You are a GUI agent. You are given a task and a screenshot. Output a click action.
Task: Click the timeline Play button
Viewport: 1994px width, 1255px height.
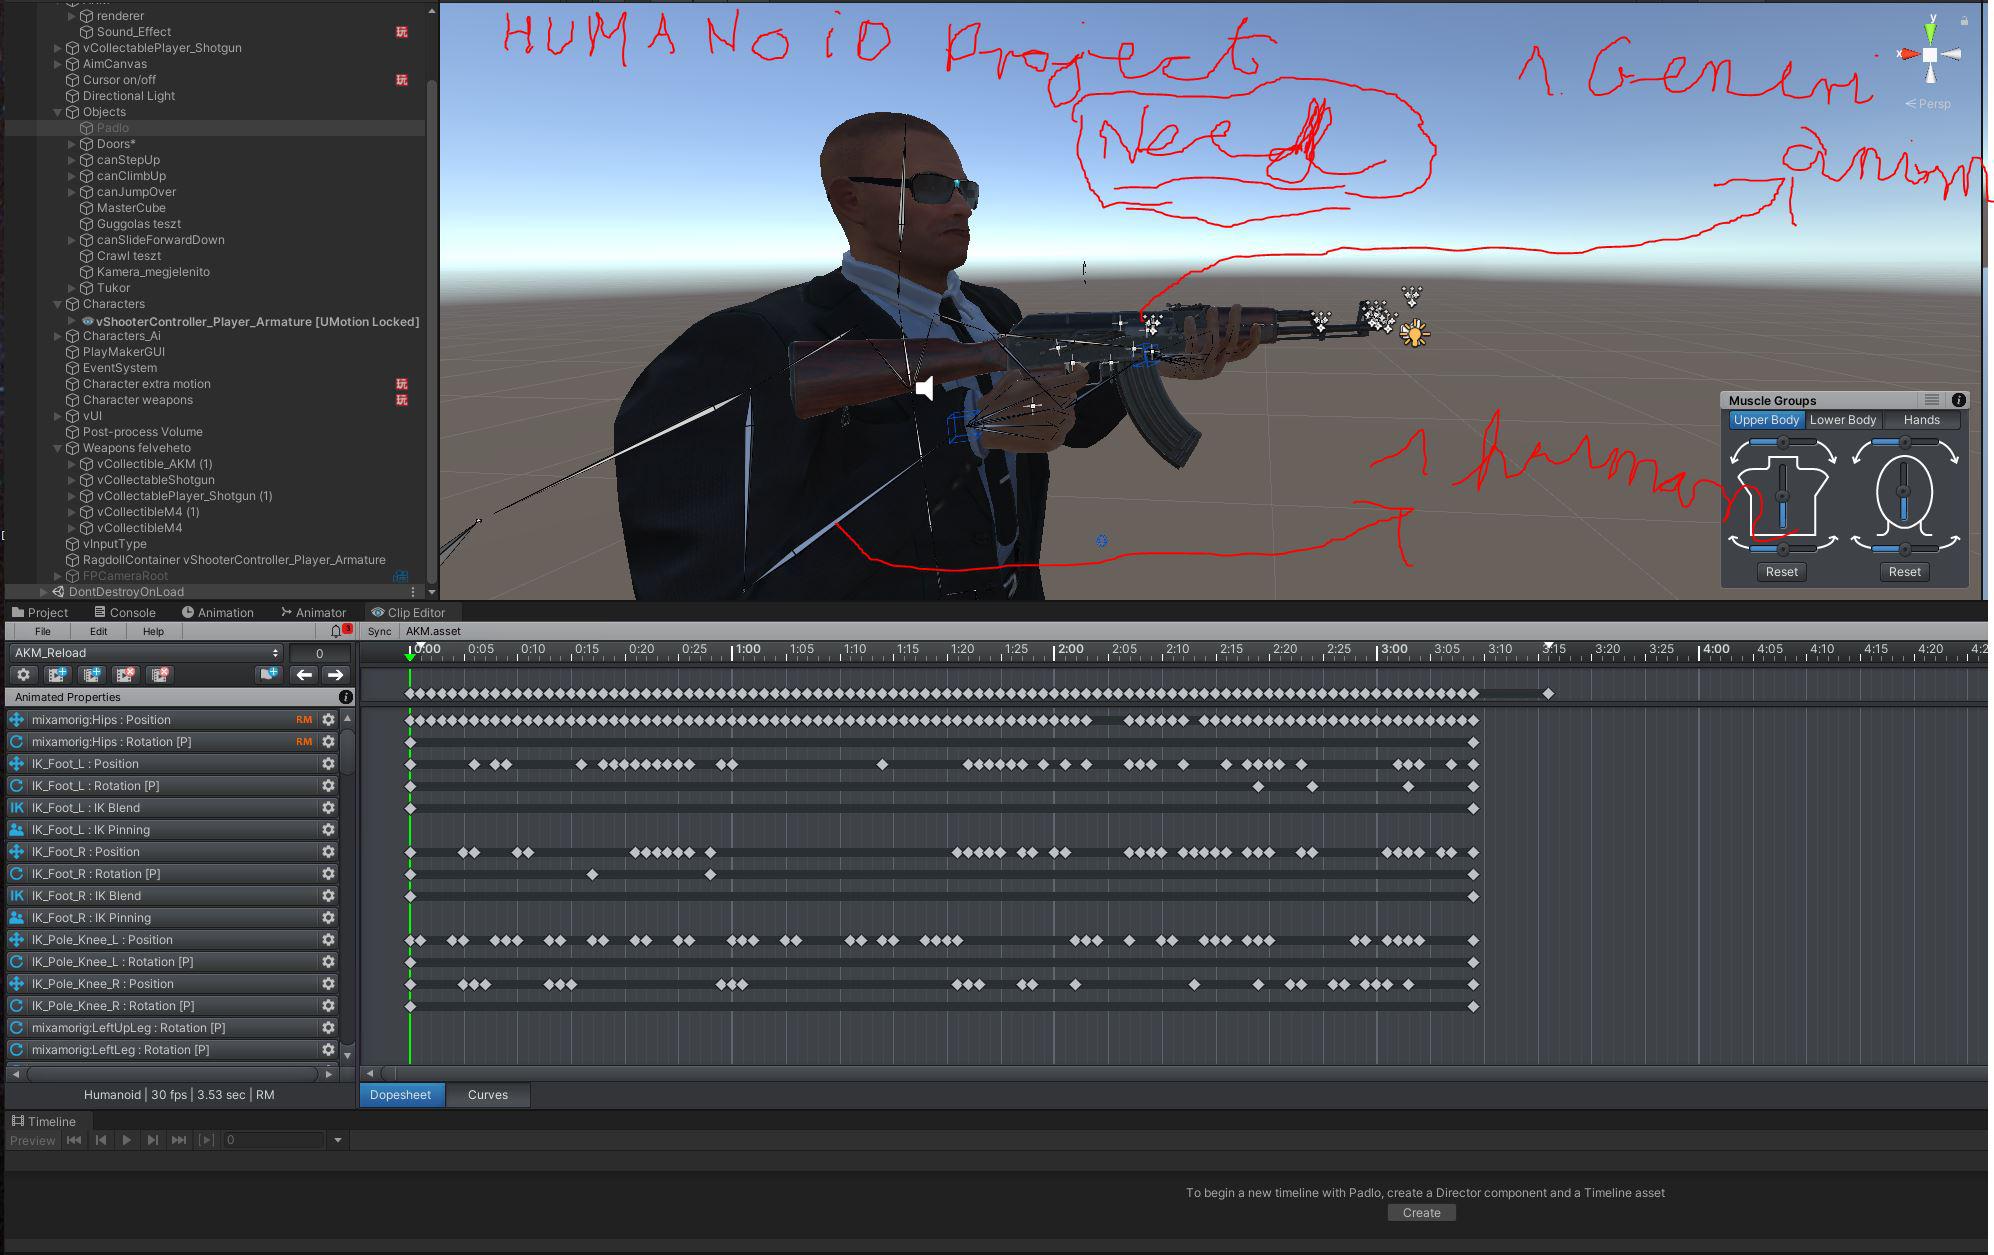pyautogui.click(x=126, y=1140)
